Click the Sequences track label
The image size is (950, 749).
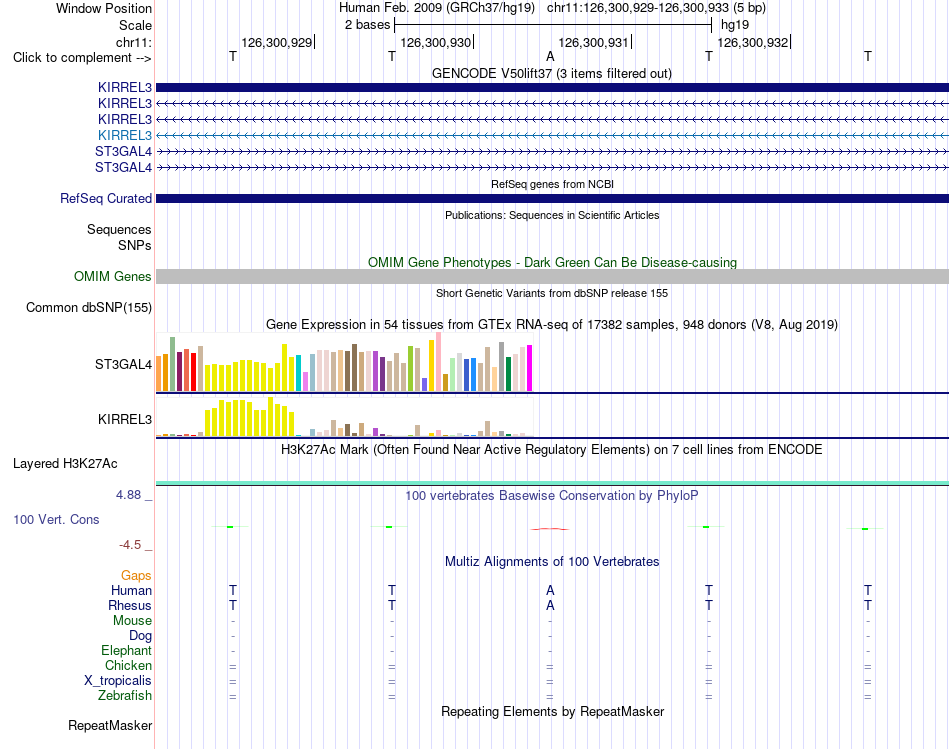[119, 229]
